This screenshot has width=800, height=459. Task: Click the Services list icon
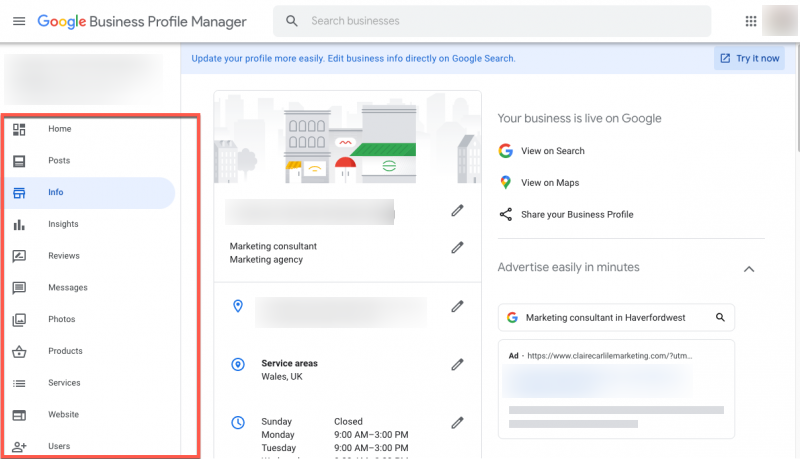click(19, 383)
